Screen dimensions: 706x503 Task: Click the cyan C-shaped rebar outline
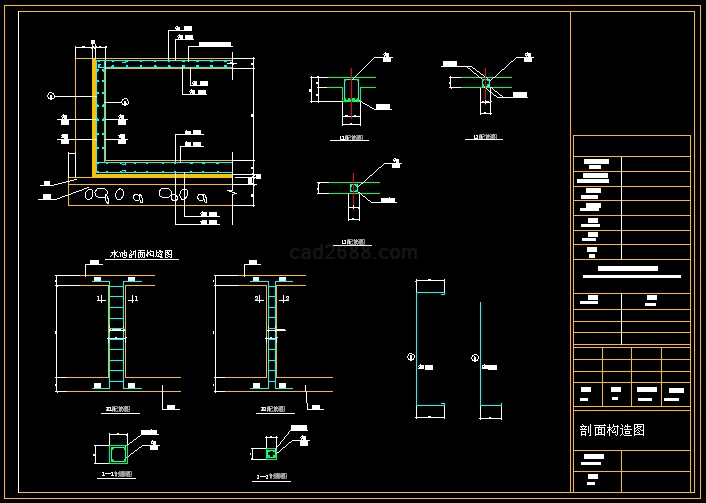pyautogui.click(x=420, y=348)
